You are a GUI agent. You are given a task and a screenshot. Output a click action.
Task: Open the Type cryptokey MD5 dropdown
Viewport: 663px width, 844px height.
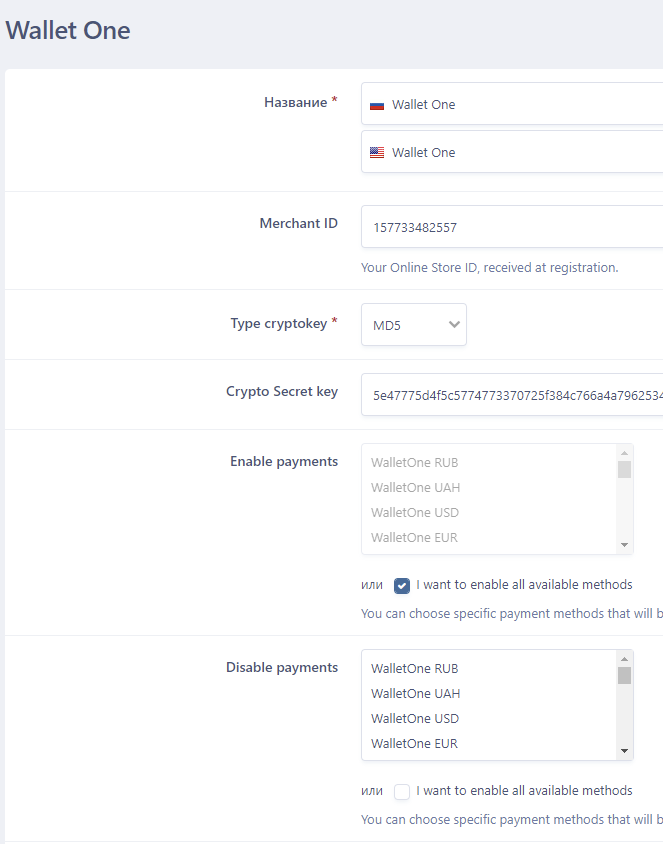[413, 325]
